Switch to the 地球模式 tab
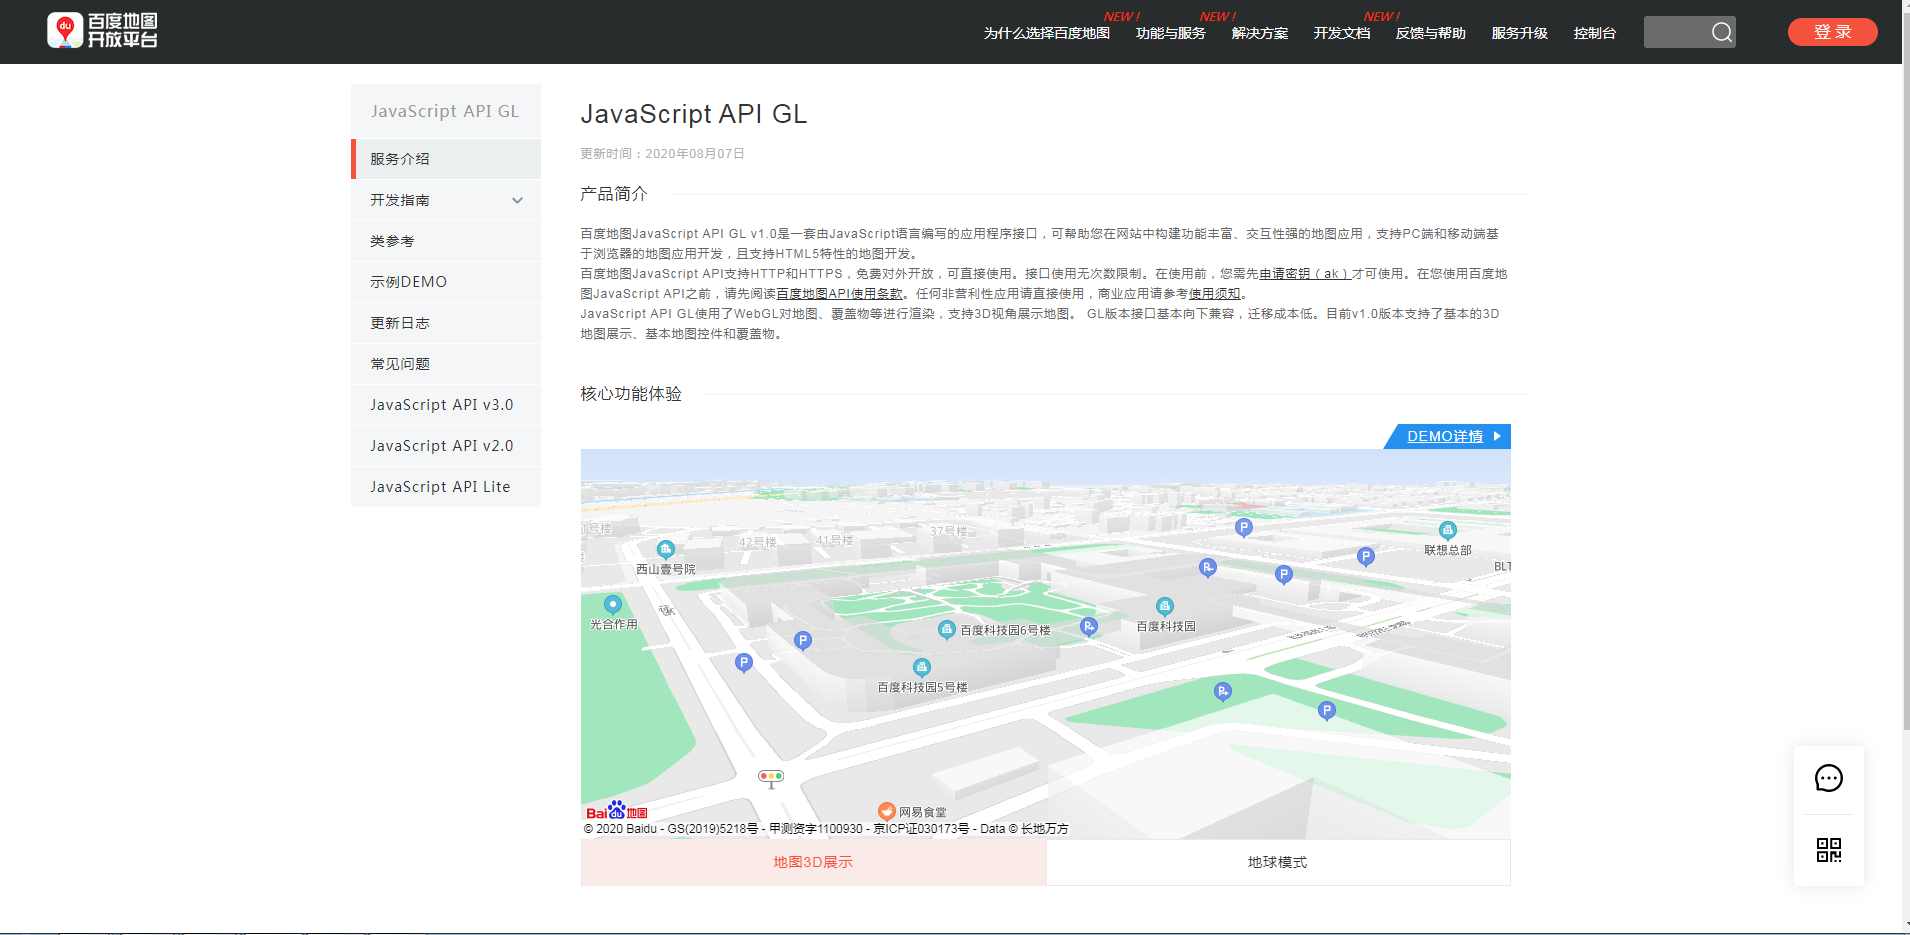 click(x=1277, y=861)
